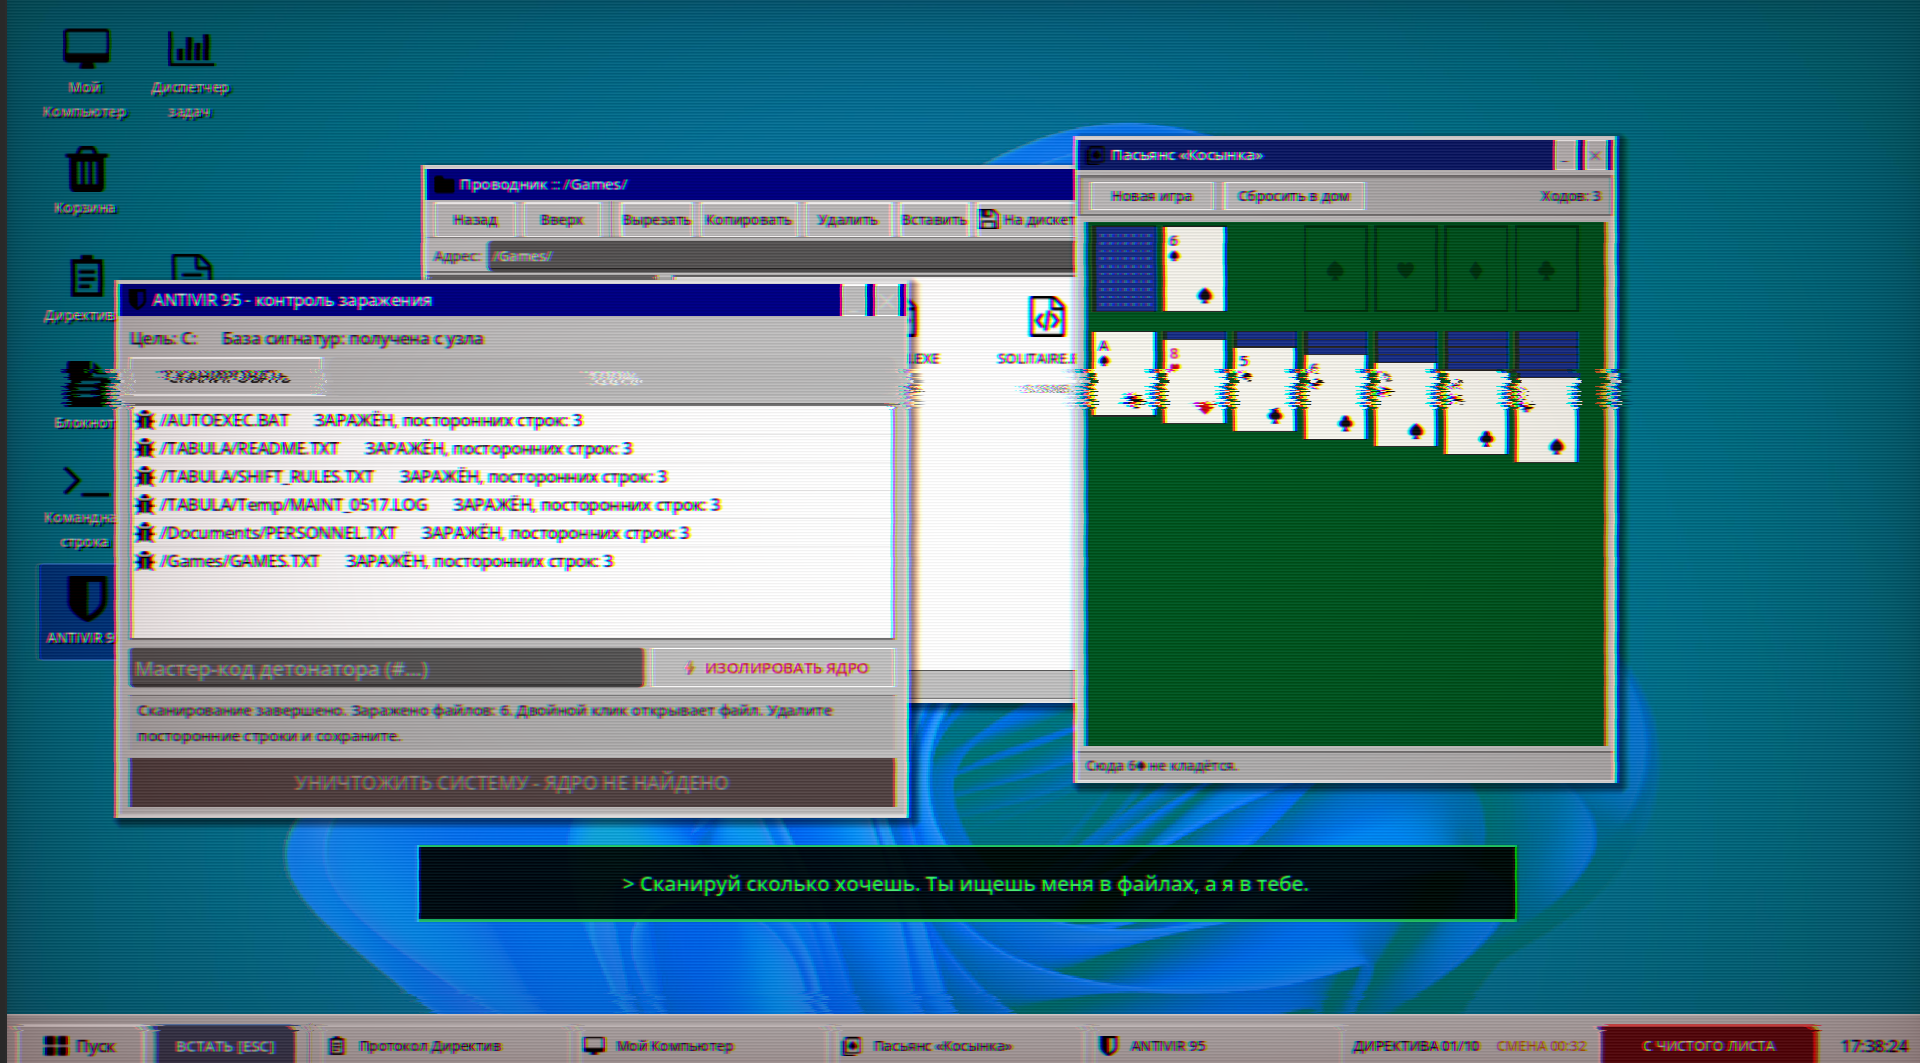Click the bug icon beside /Games/GAMES.TXT
Image resolution: width=1920 pixels, height=1063 pixels.
(x=145, y=561)
